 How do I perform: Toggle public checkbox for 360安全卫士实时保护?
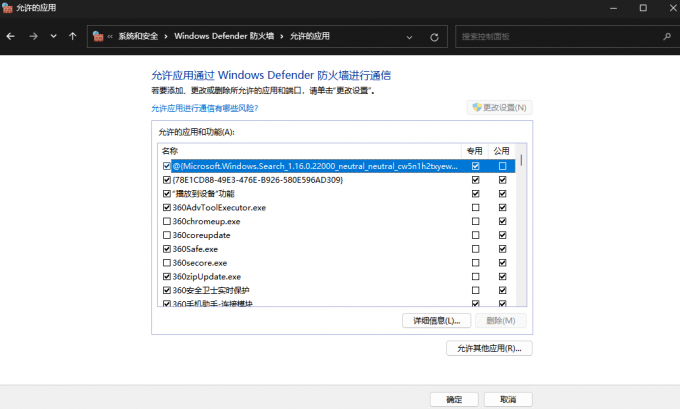[503, 291]
